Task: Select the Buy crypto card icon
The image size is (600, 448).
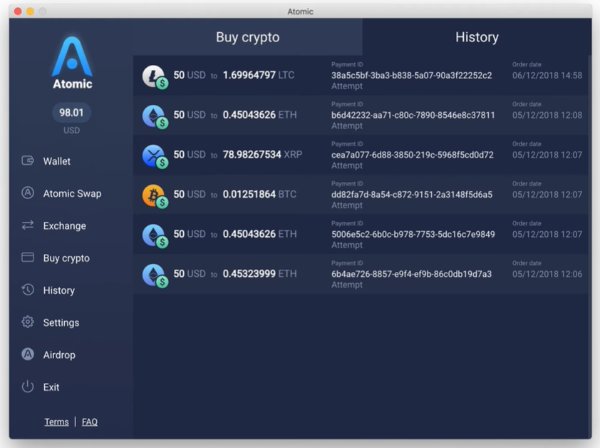Action: point(28,258)
